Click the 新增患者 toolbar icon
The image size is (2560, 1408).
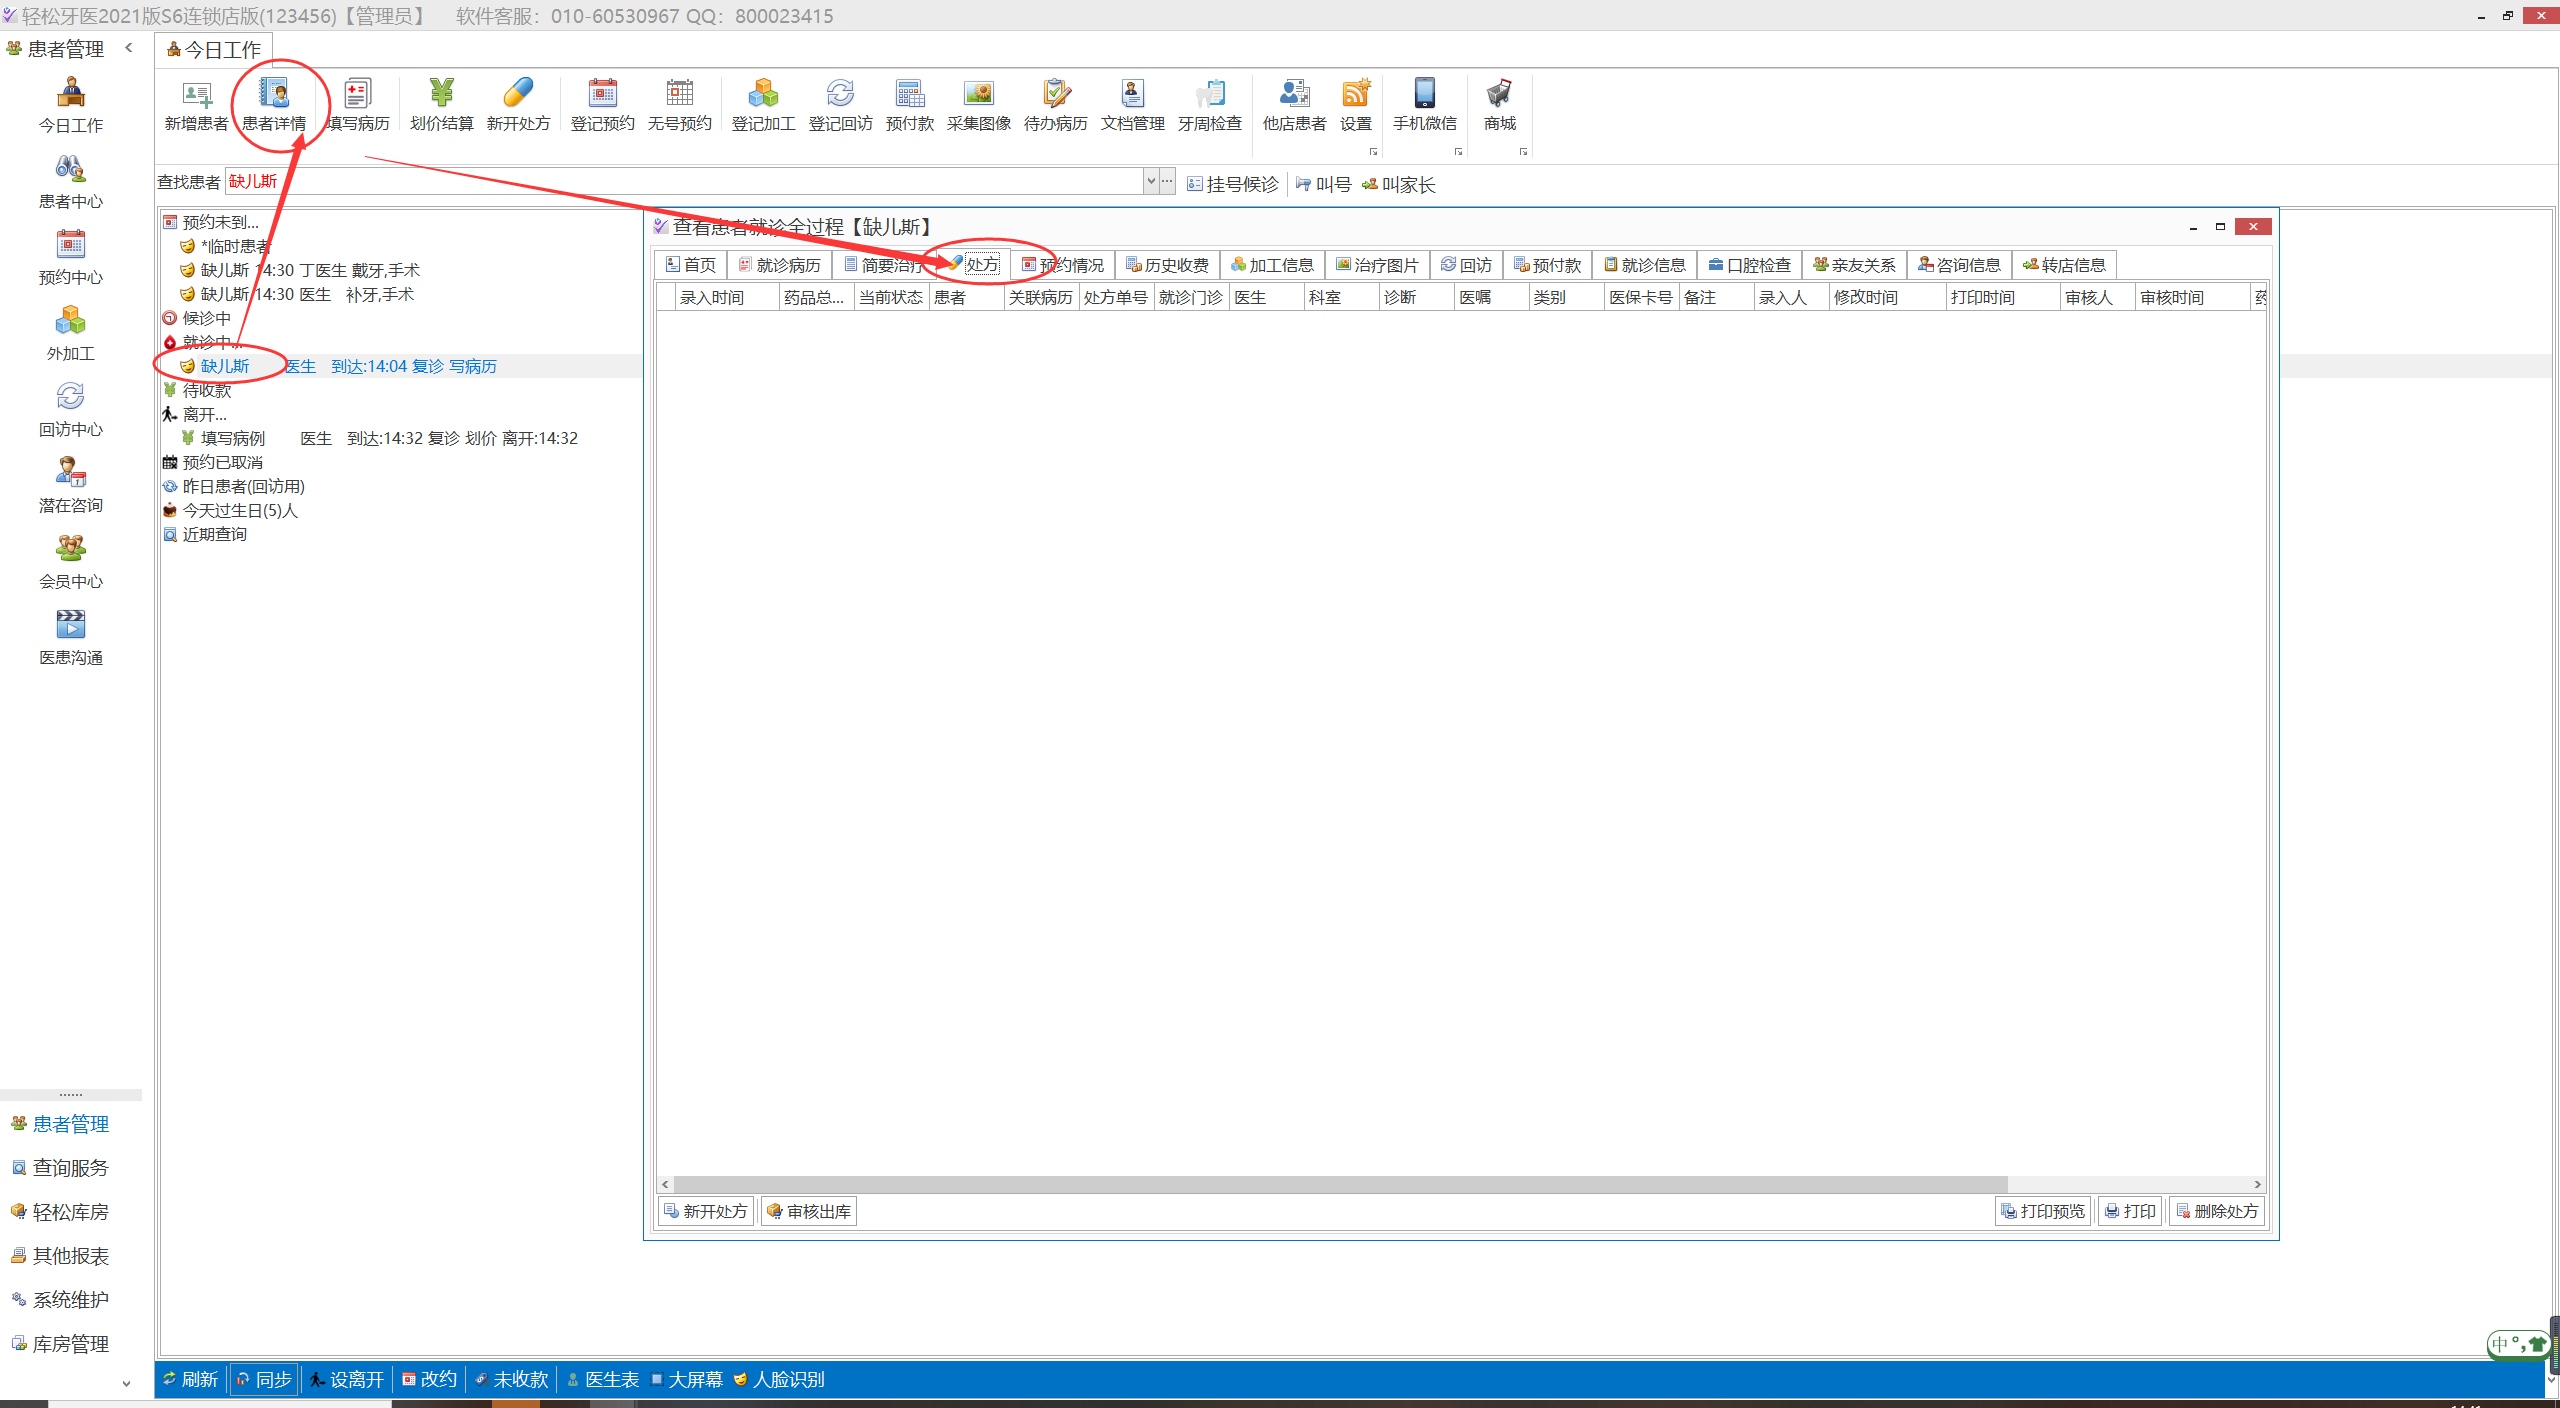[196, 105]
